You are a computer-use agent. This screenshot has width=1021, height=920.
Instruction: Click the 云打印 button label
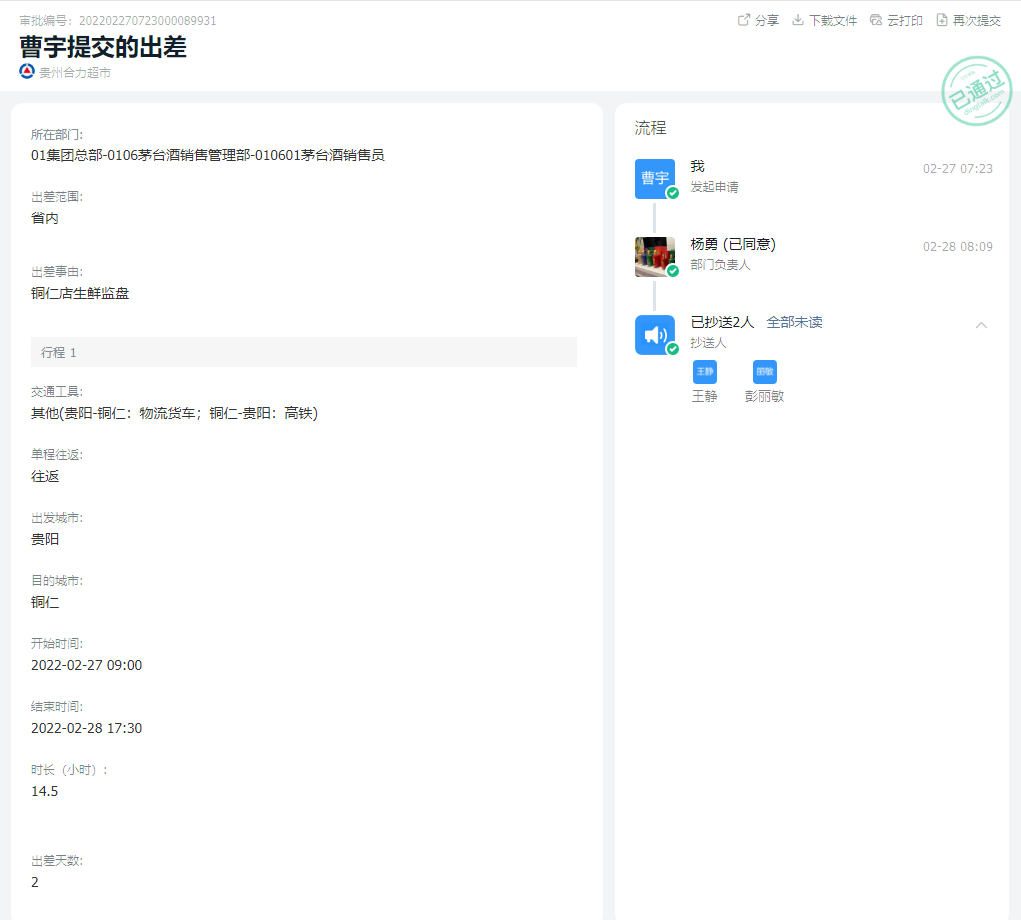click(x=905, y=21)
